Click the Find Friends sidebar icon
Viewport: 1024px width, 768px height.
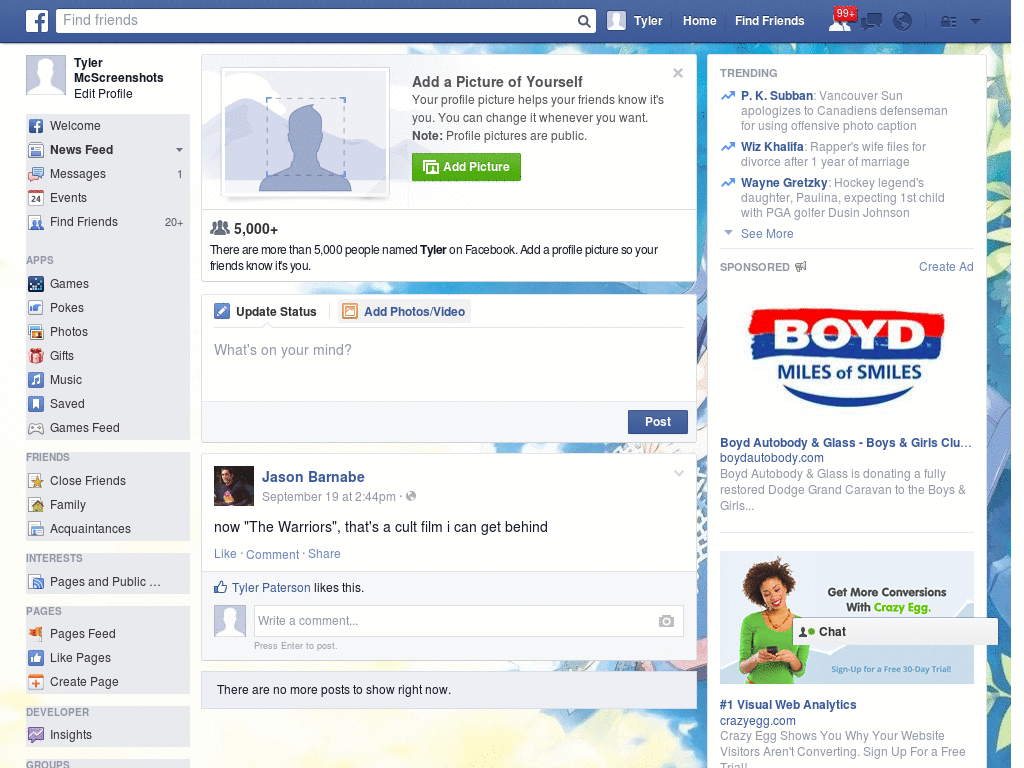(36, 222)
